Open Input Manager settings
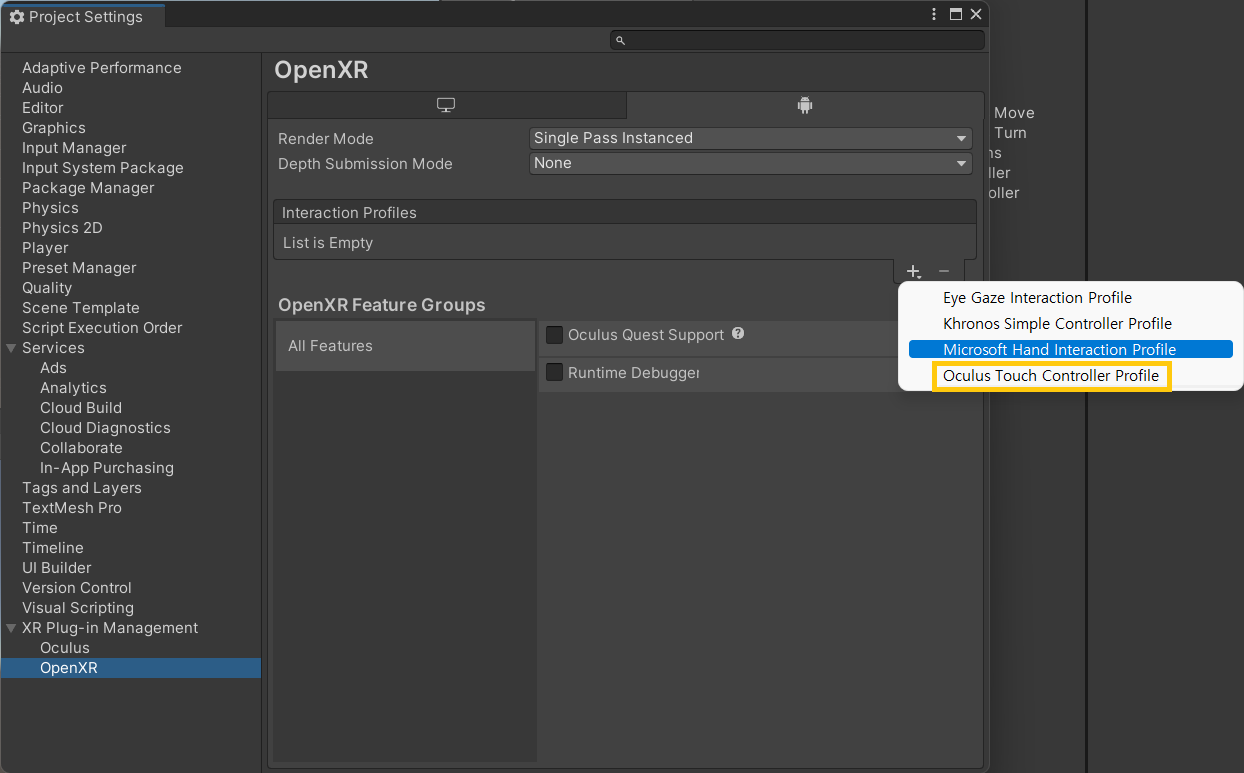 (x=74, y=148)
